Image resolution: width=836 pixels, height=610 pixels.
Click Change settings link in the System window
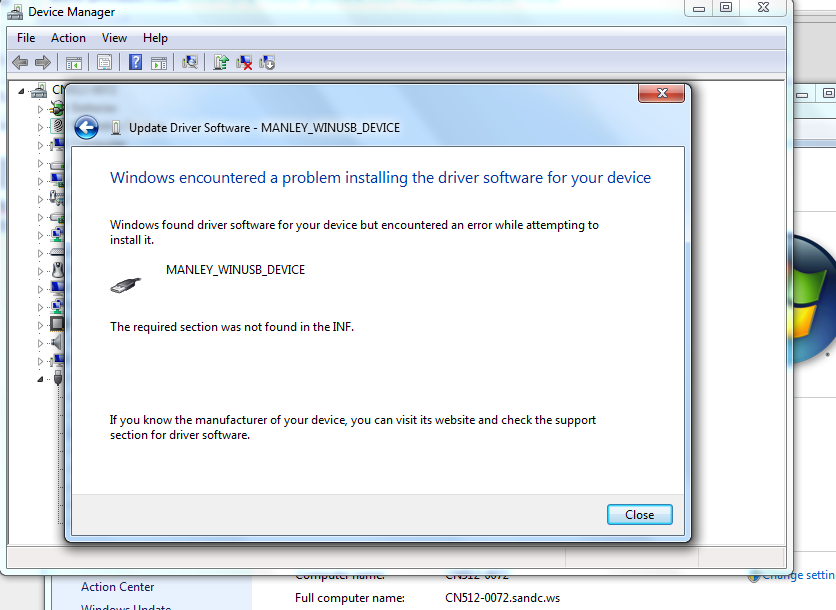coord(798,575)
